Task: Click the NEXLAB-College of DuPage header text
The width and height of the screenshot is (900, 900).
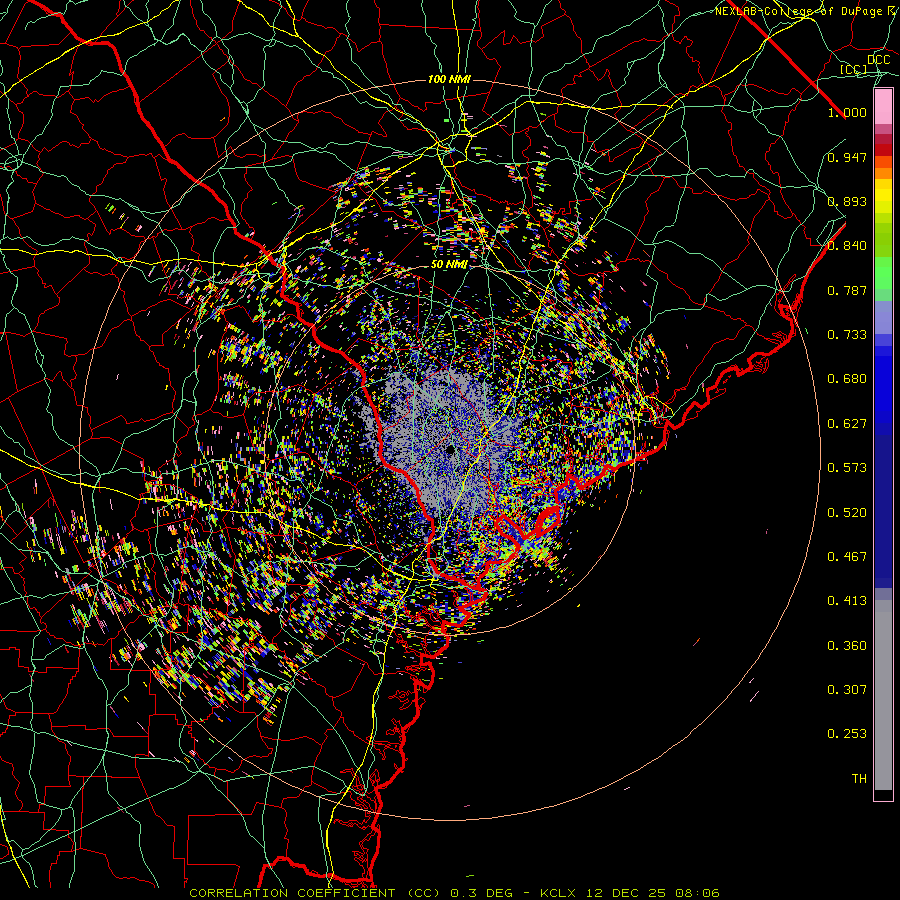Action: 806,11
